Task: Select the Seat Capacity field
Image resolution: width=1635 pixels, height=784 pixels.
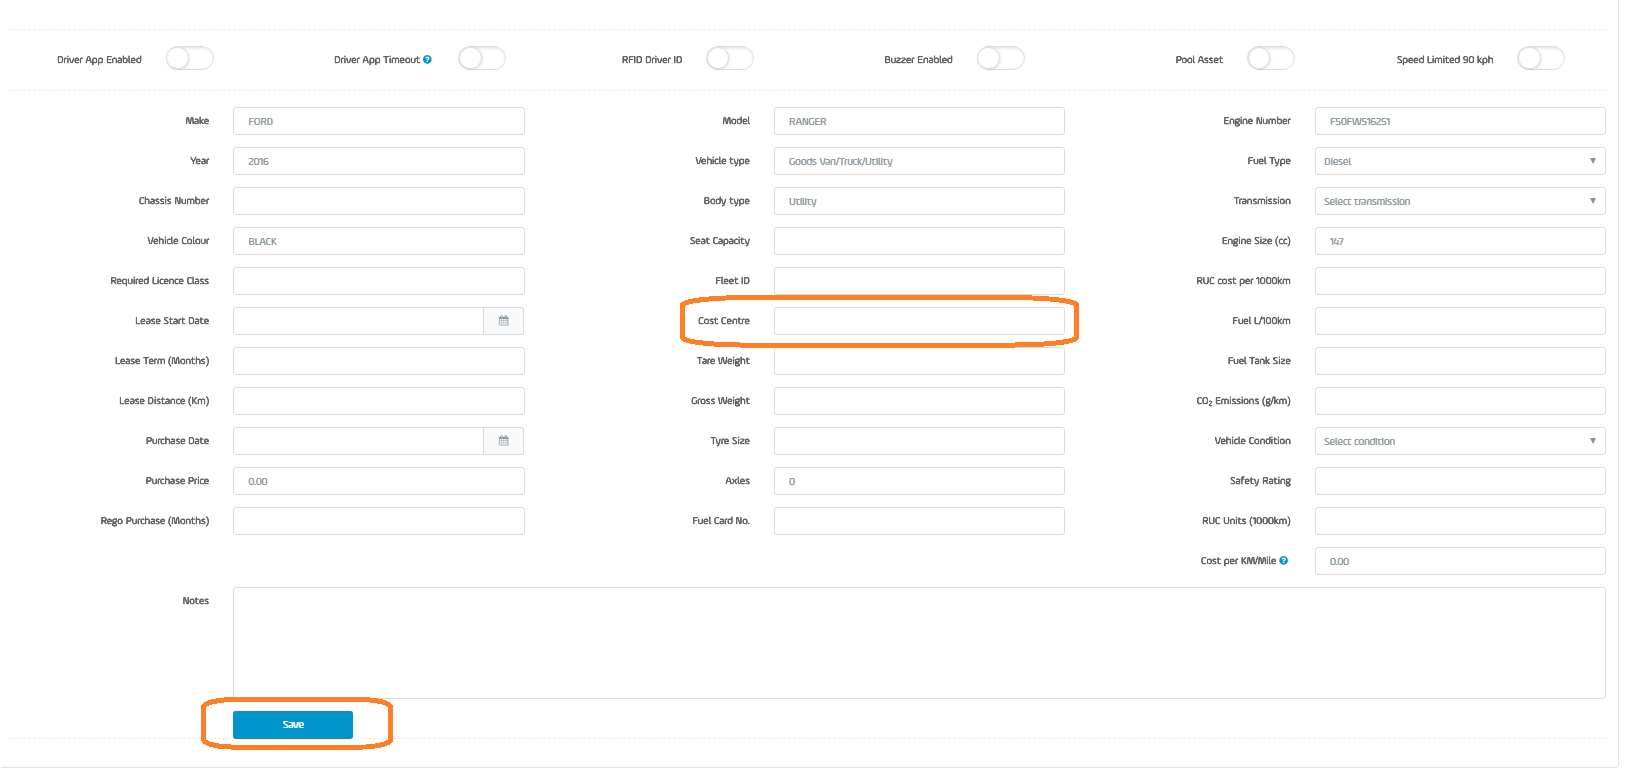Action: (919, 241)
